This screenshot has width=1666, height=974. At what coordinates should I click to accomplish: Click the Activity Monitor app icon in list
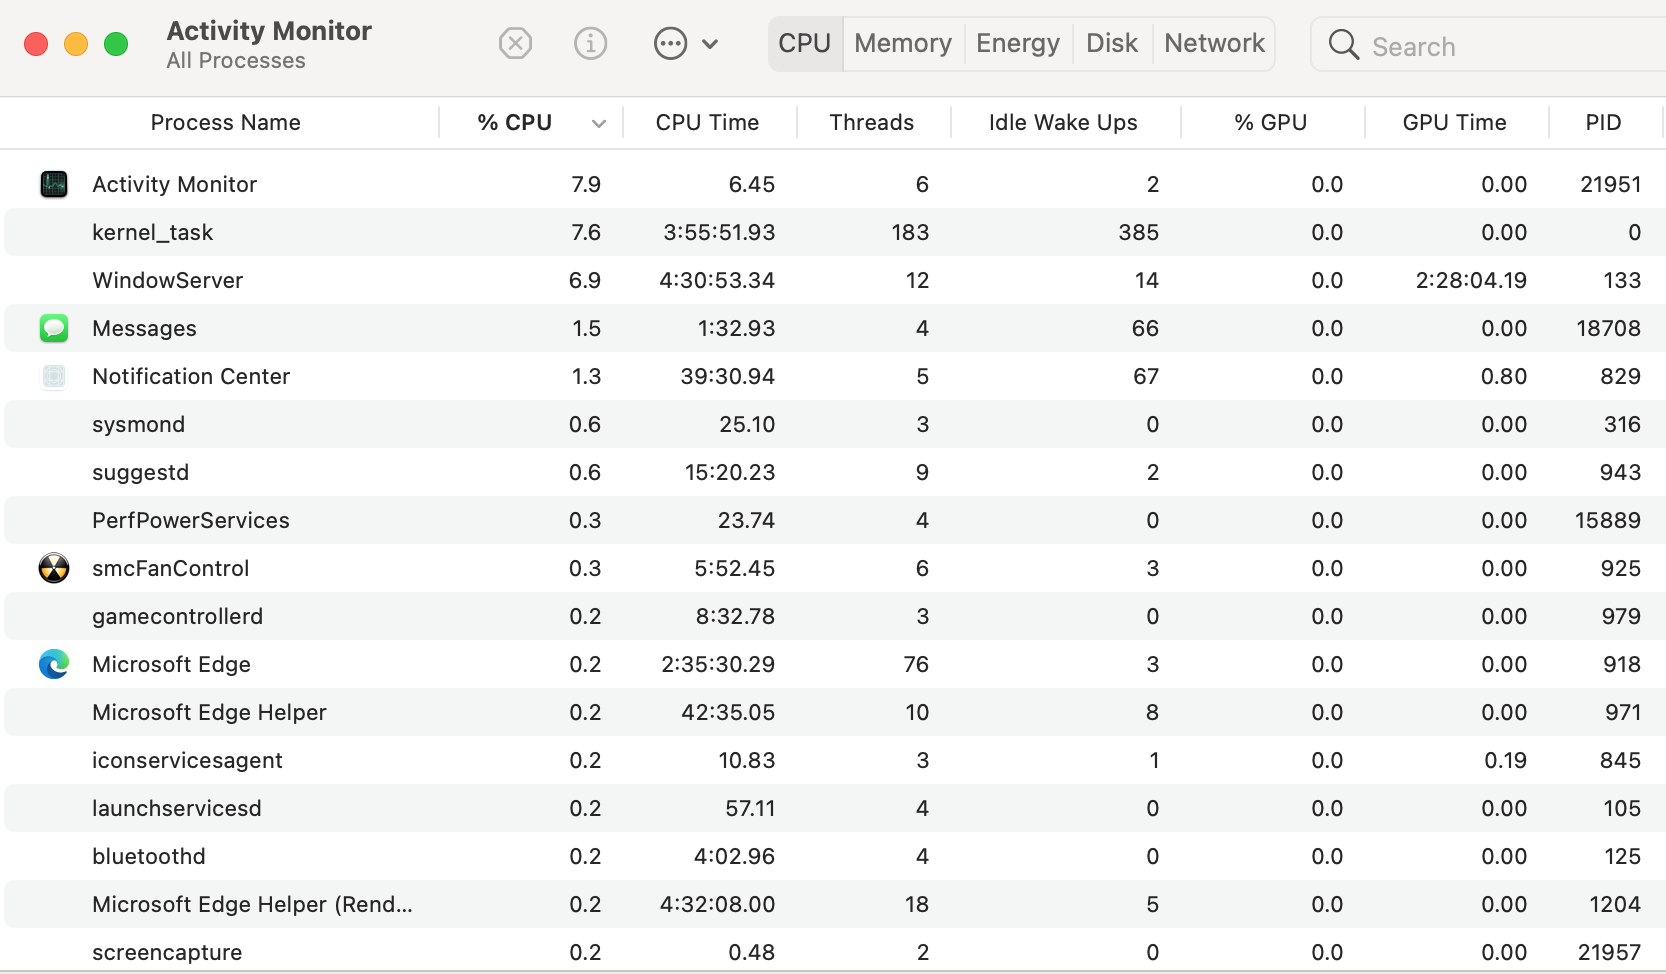pos(54,184)
